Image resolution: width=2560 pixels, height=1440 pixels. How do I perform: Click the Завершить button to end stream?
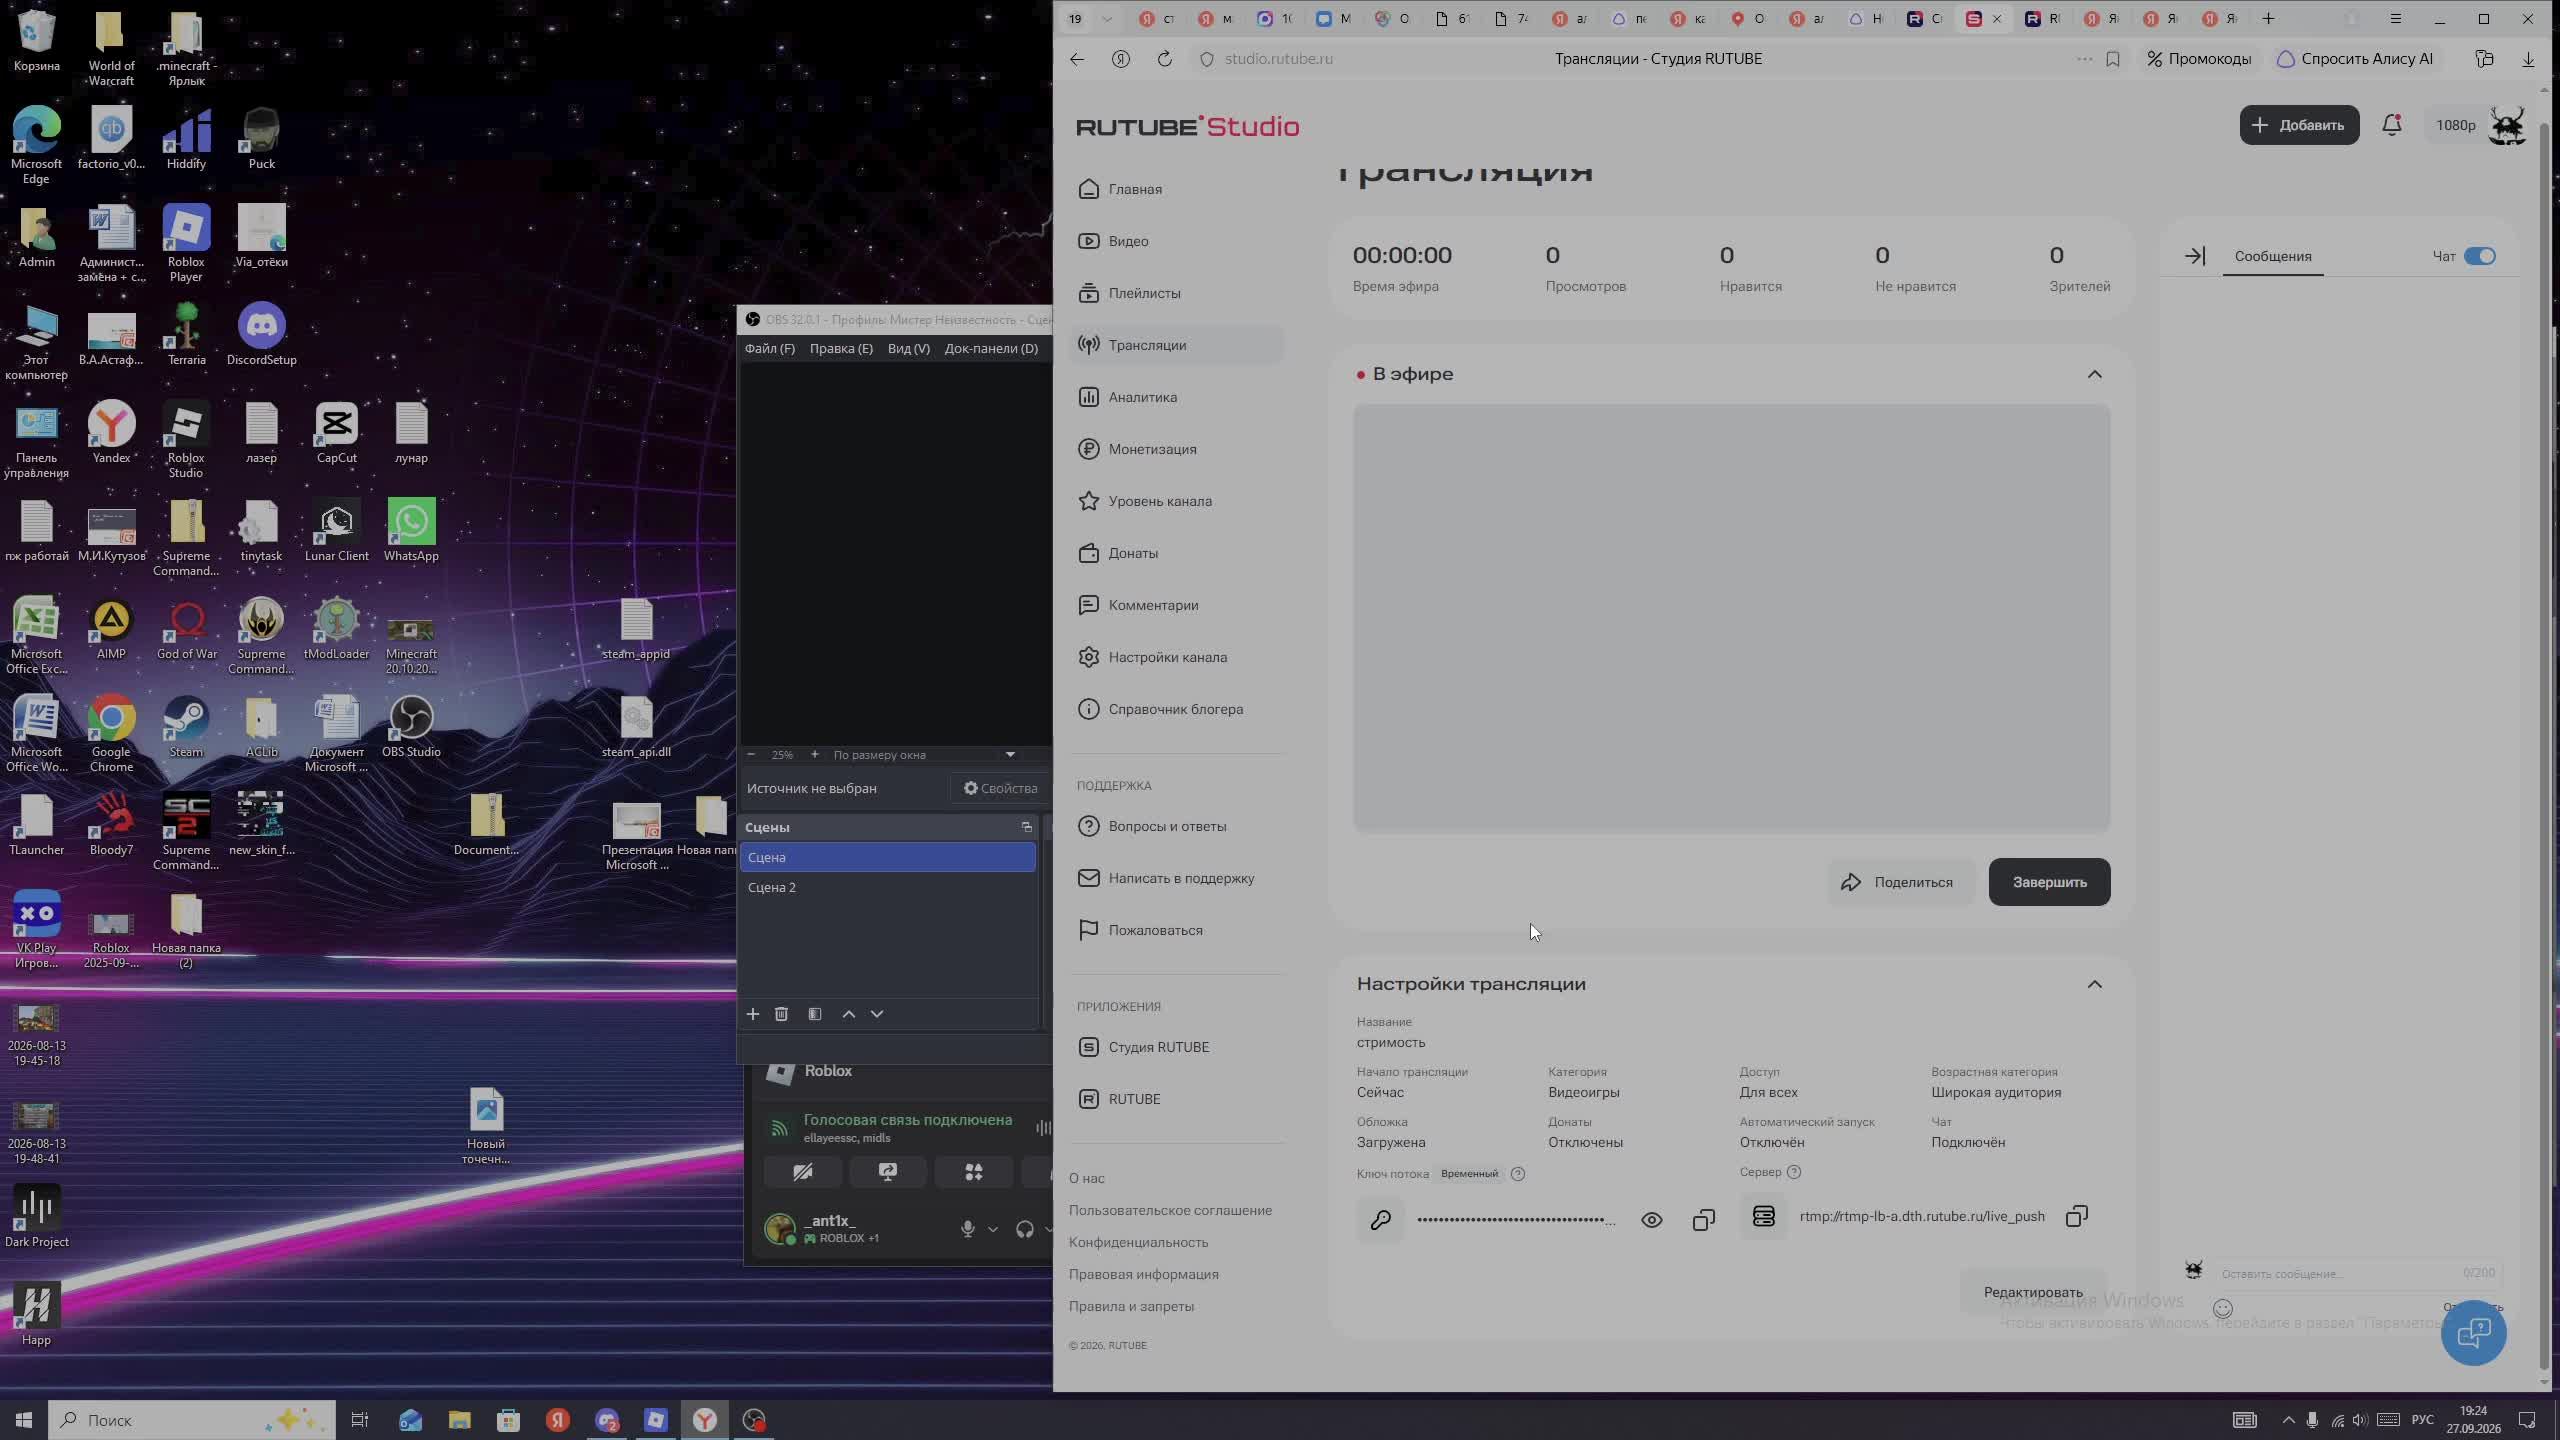pyautogui.click(x=2049, y=882)
